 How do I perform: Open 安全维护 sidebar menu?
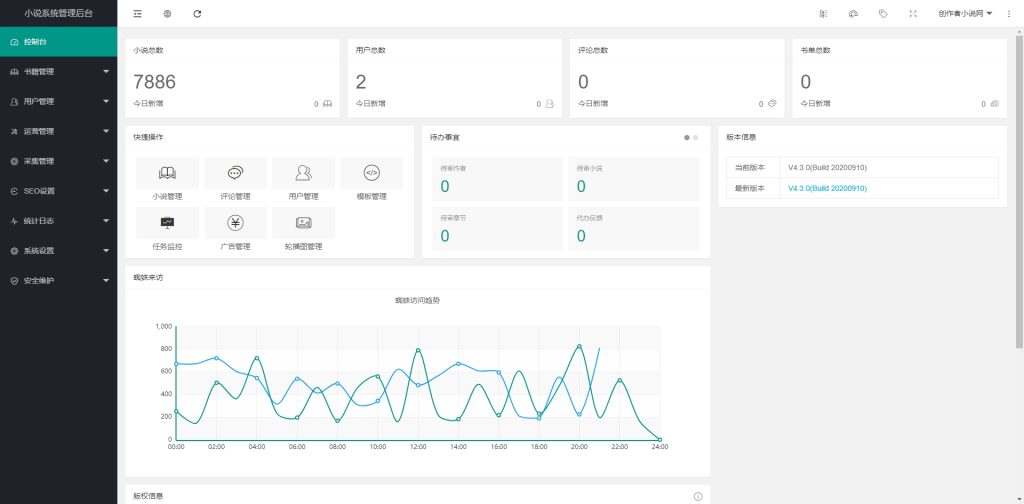click(59, 281)
